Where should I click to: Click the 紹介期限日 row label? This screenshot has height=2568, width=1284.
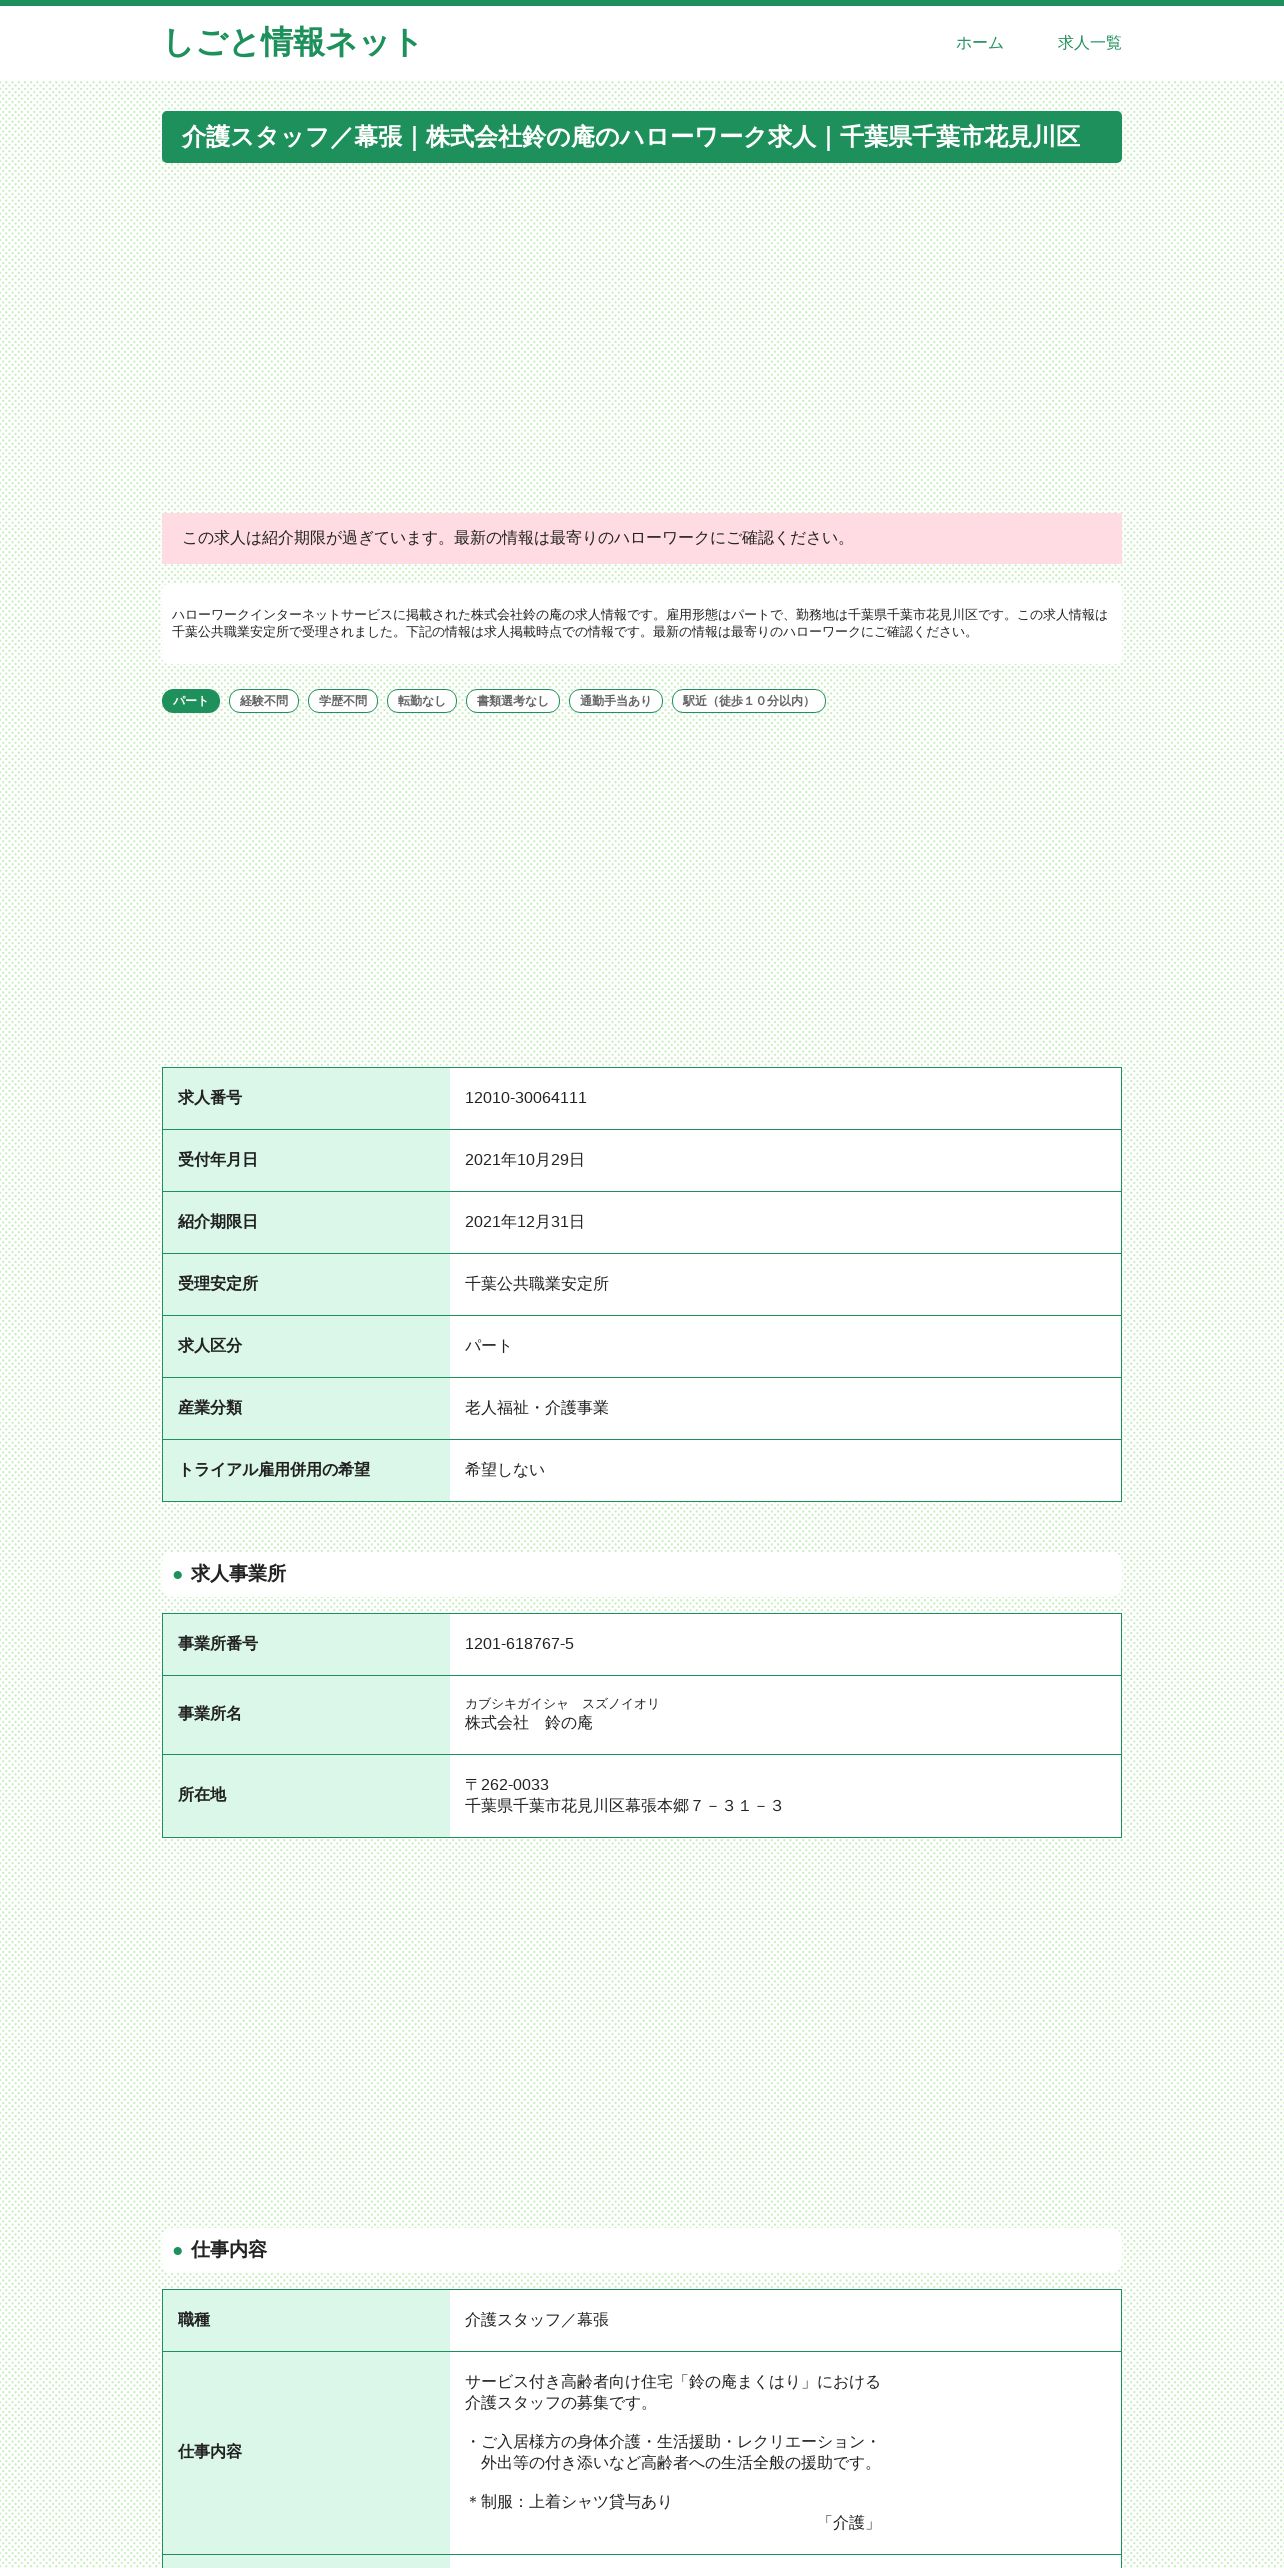[x=218, y=1222]
